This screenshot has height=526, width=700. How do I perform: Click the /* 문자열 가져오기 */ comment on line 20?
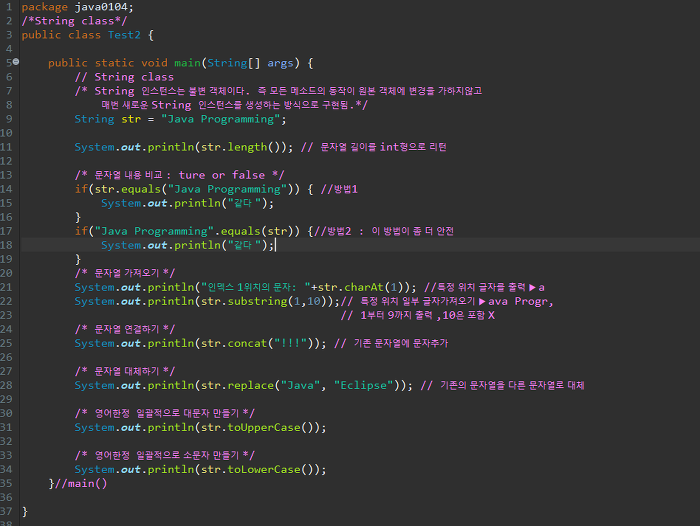pyautogui.click(x=125, y=273)
